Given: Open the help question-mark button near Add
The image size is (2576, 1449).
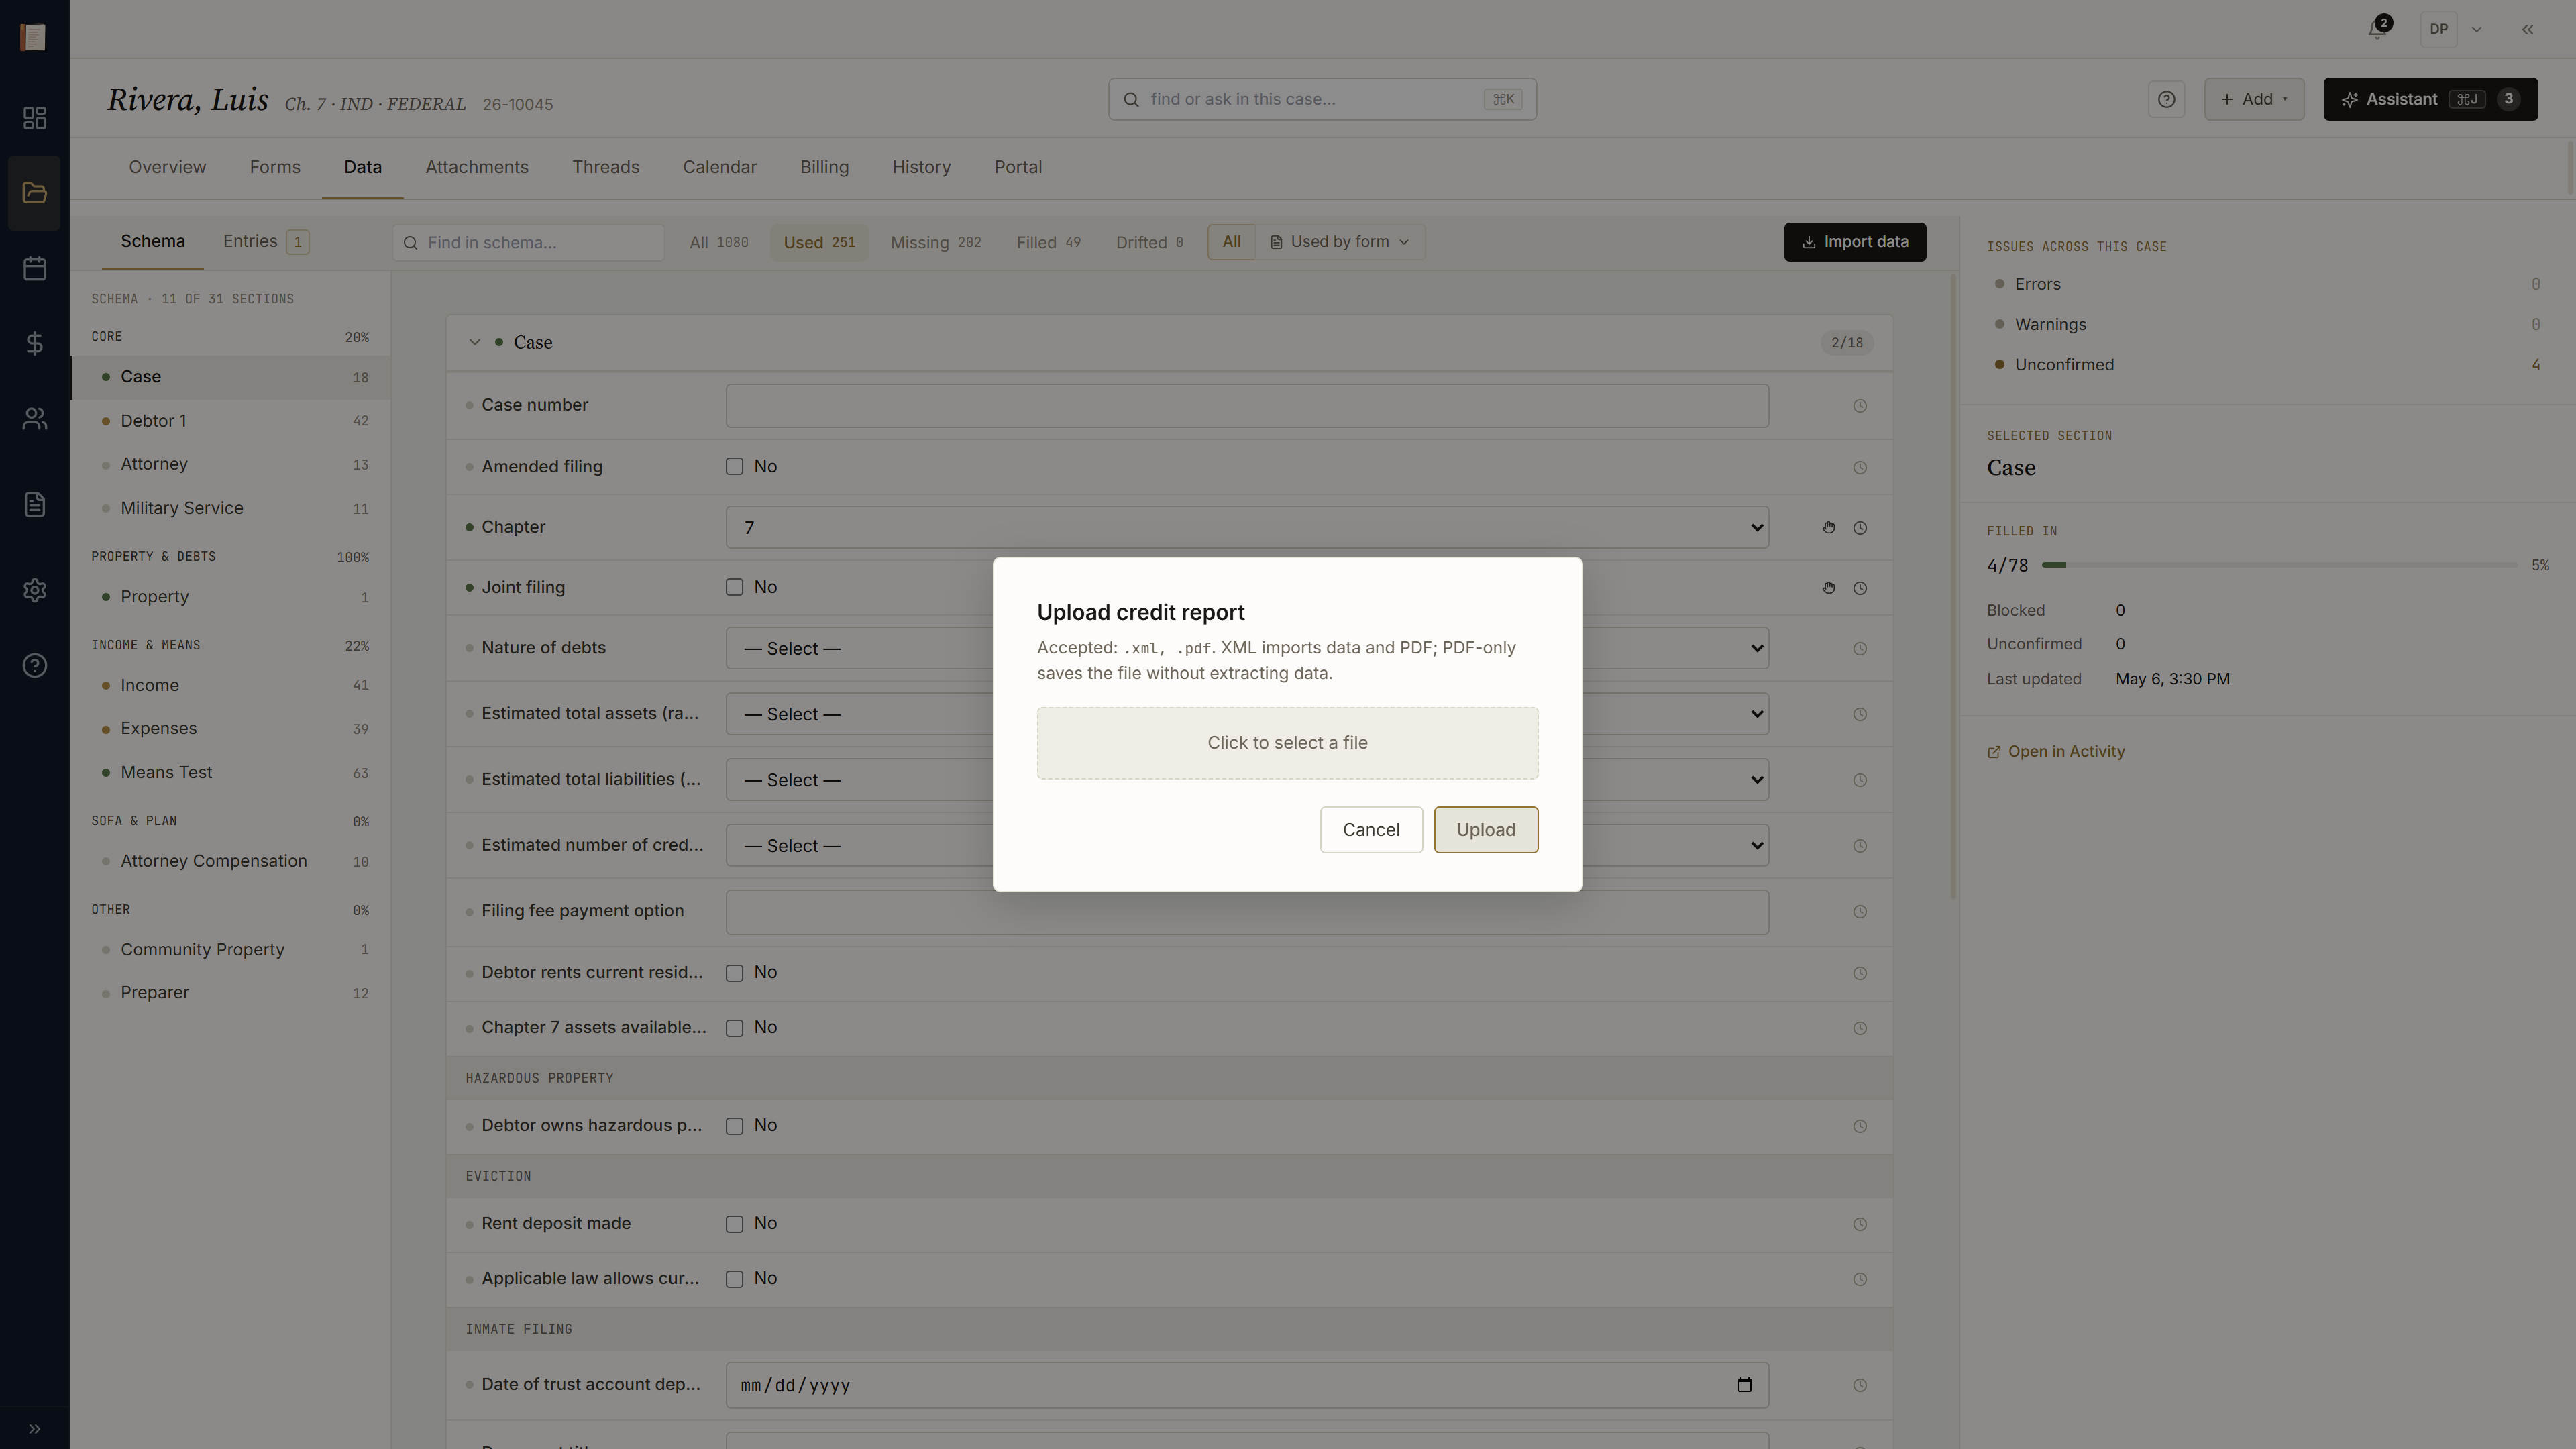Looking at the screenshot, I should point(2166,99).
